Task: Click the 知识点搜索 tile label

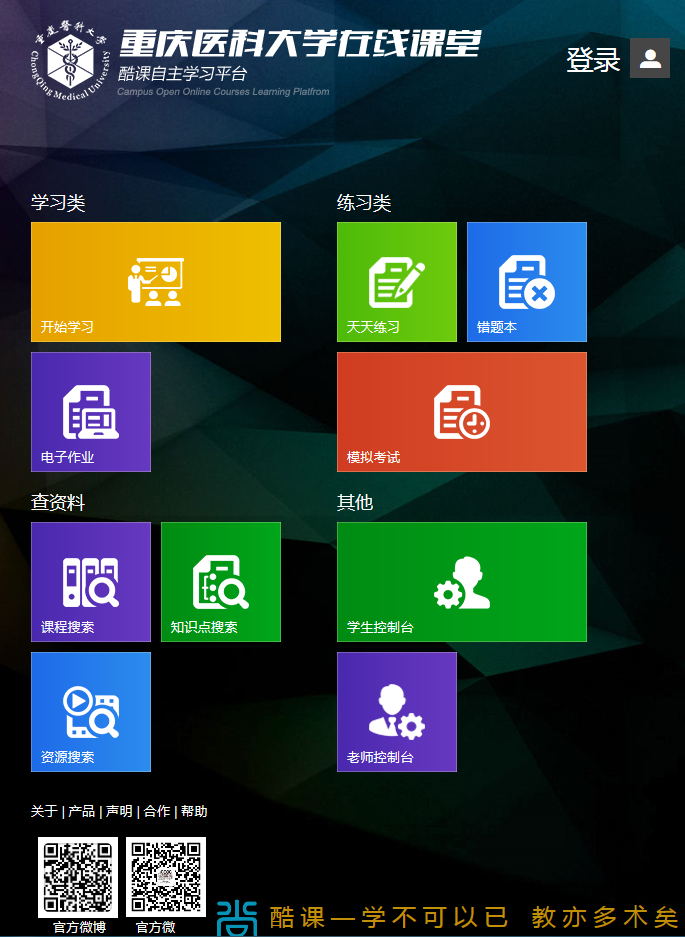Action: coord(204,627)
